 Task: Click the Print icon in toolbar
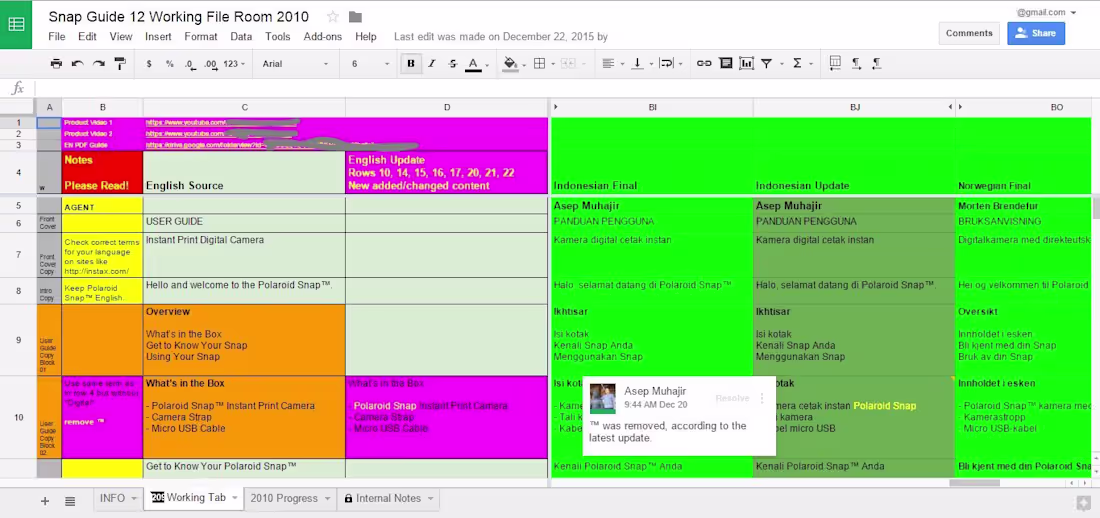pos(56,64)
